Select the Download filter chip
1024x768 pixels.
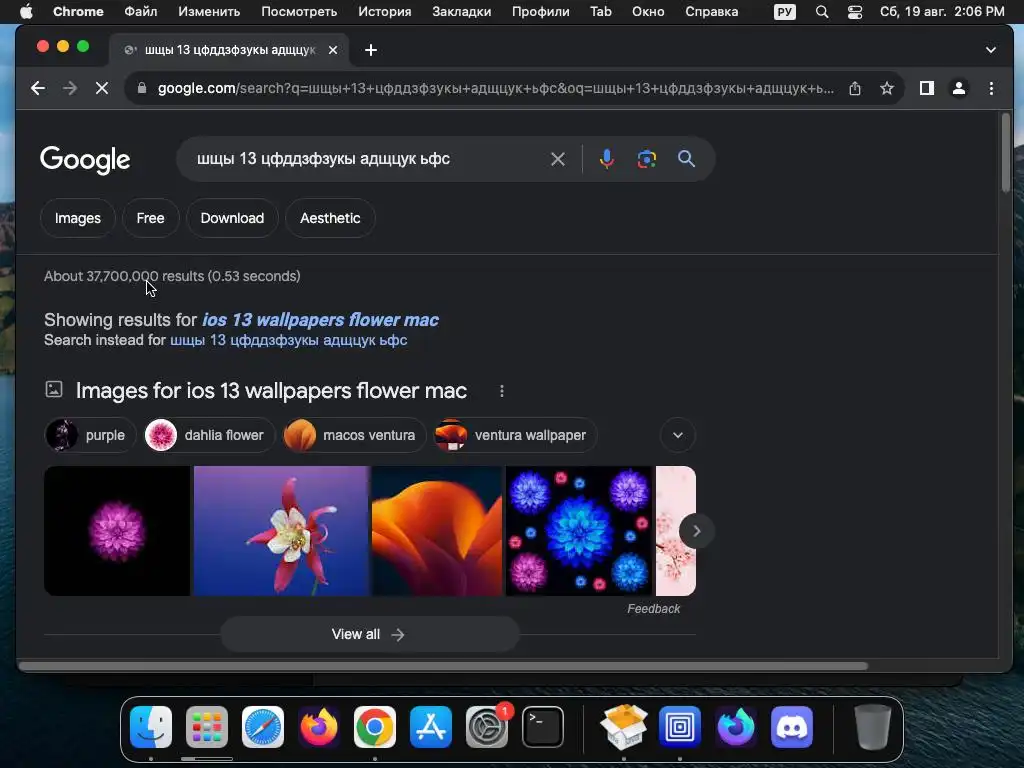point(232,218)
